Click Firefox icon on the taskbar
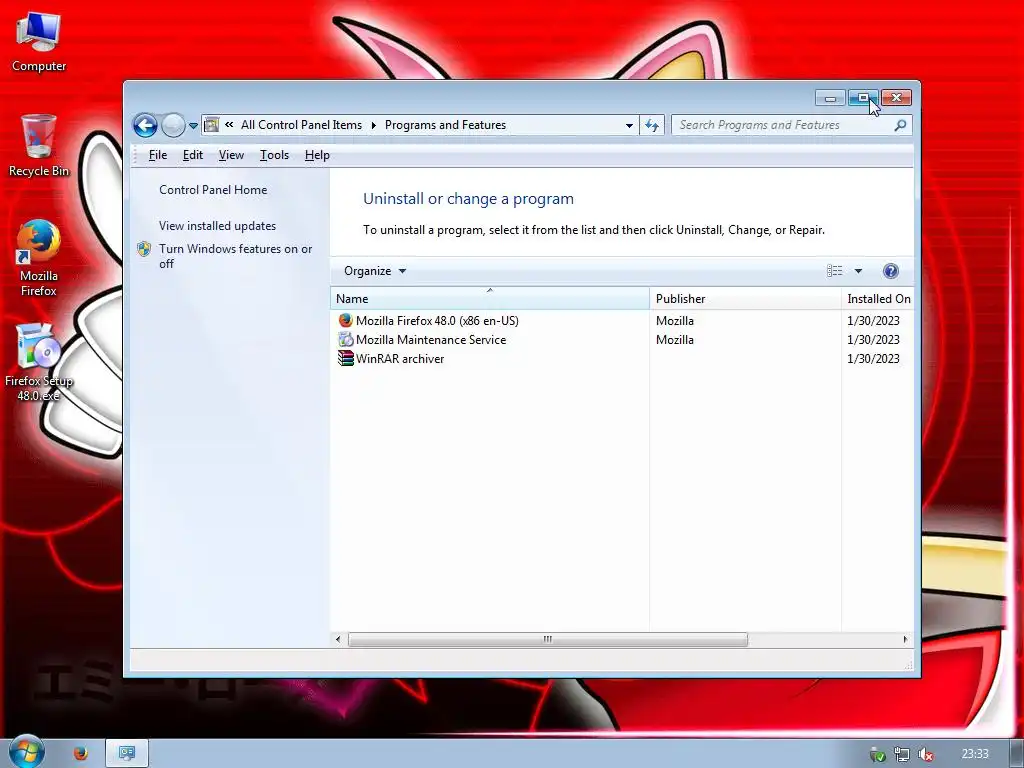The height and width of the screenshot is (768, 1024). [80, 753]
